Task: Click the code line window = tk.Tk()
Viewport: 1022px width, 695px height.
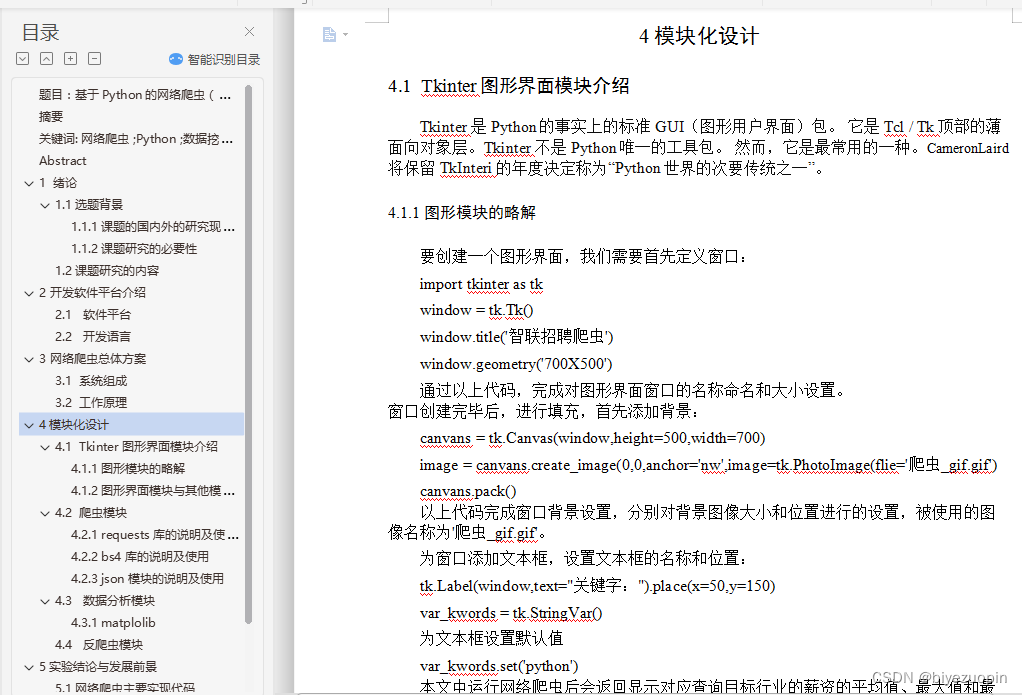Action: [x=476, y=310]
